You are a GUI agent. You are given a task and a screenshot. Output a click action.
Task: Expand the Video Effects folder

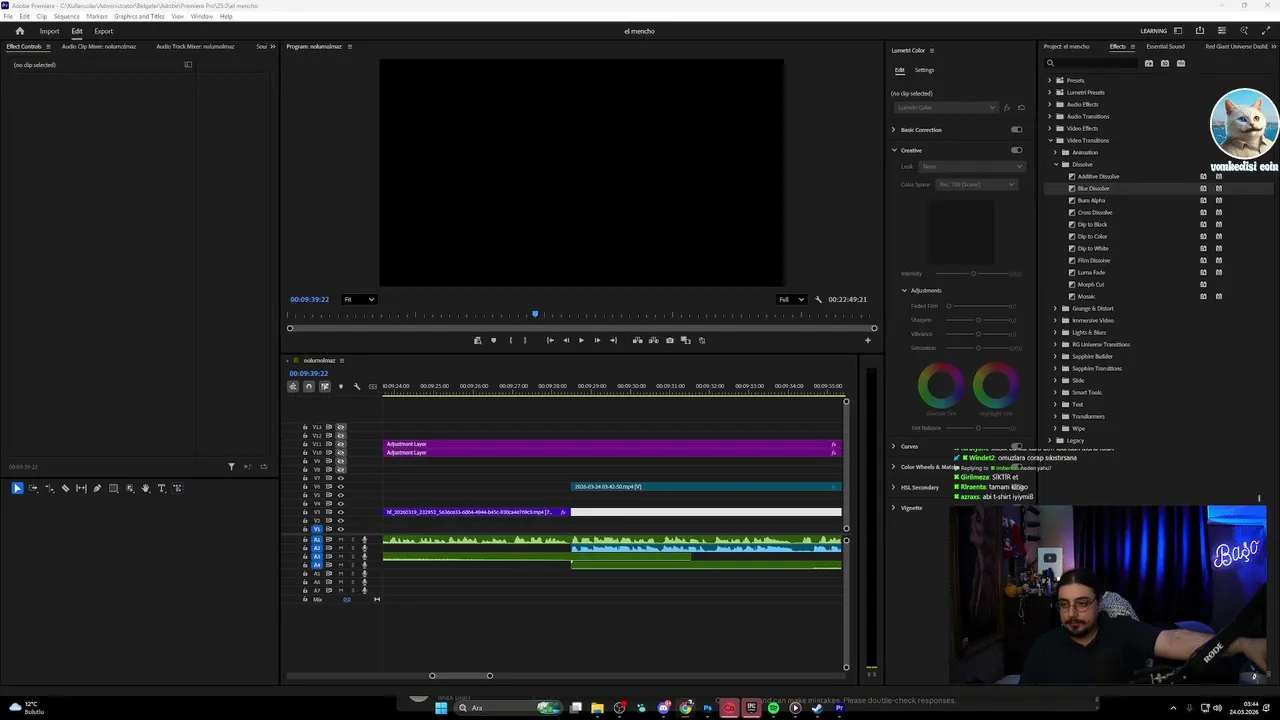tap(1049, 128)
